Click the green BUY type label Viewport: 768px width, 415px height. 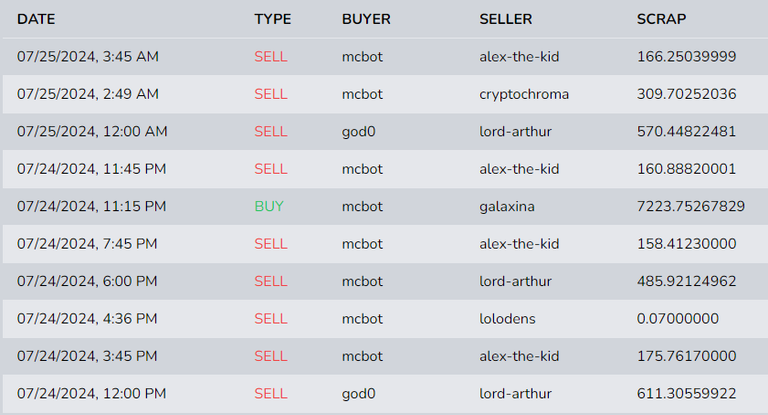tap(269, 206)
